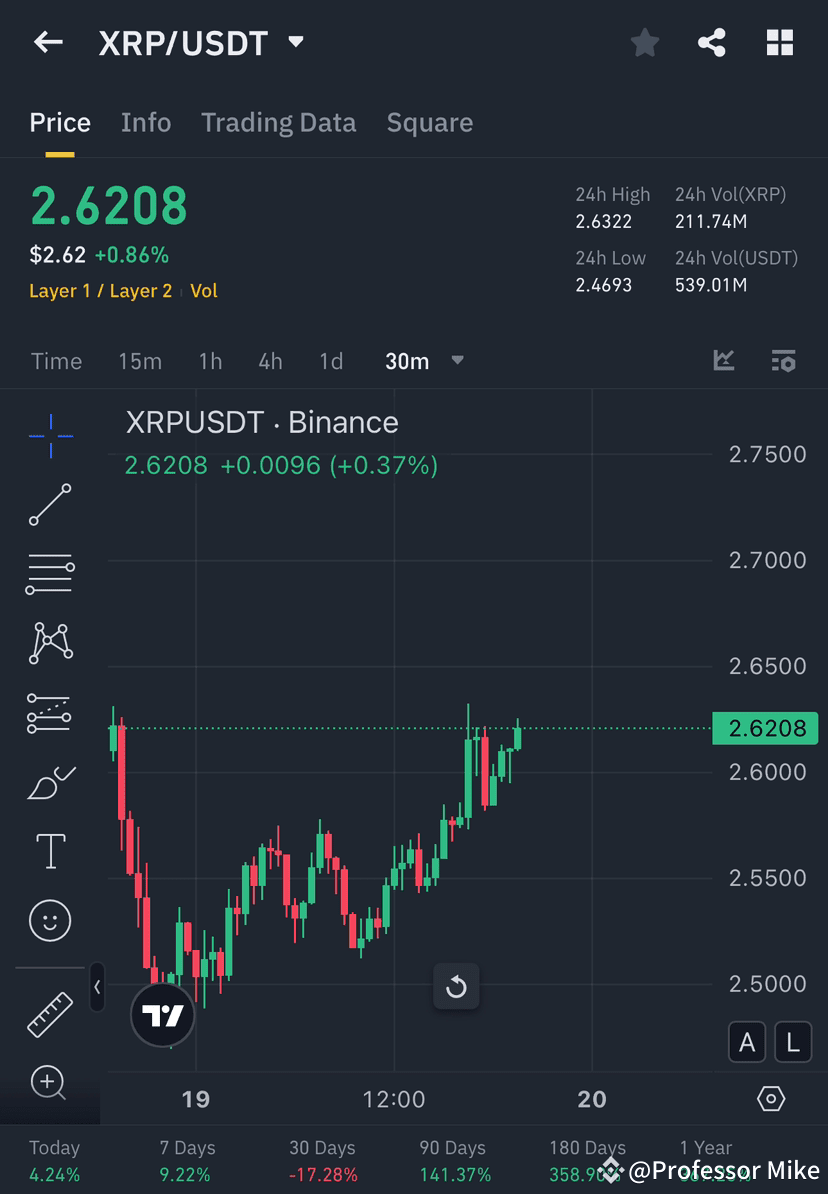Open the horizontal lines drawing tool

click(x=50, y=574)
